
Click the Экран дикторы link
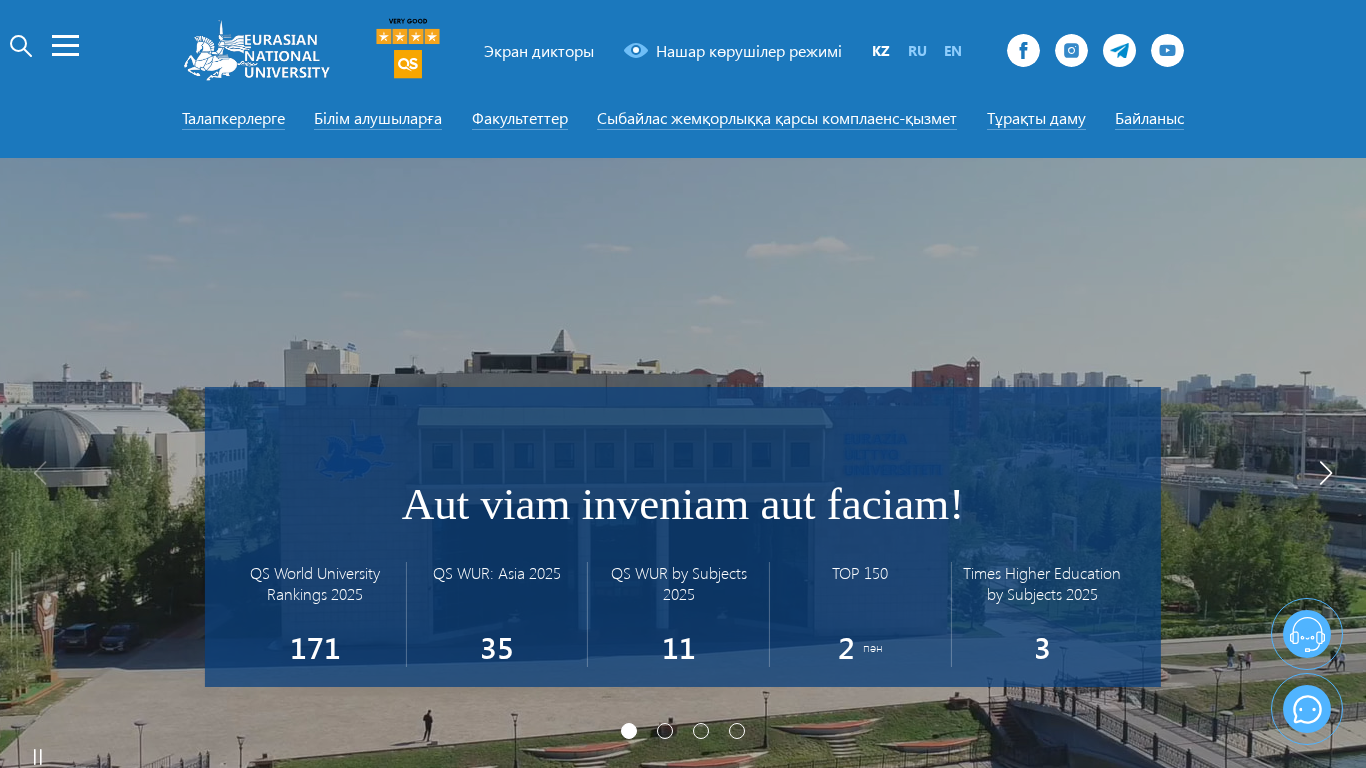point(539,51)
